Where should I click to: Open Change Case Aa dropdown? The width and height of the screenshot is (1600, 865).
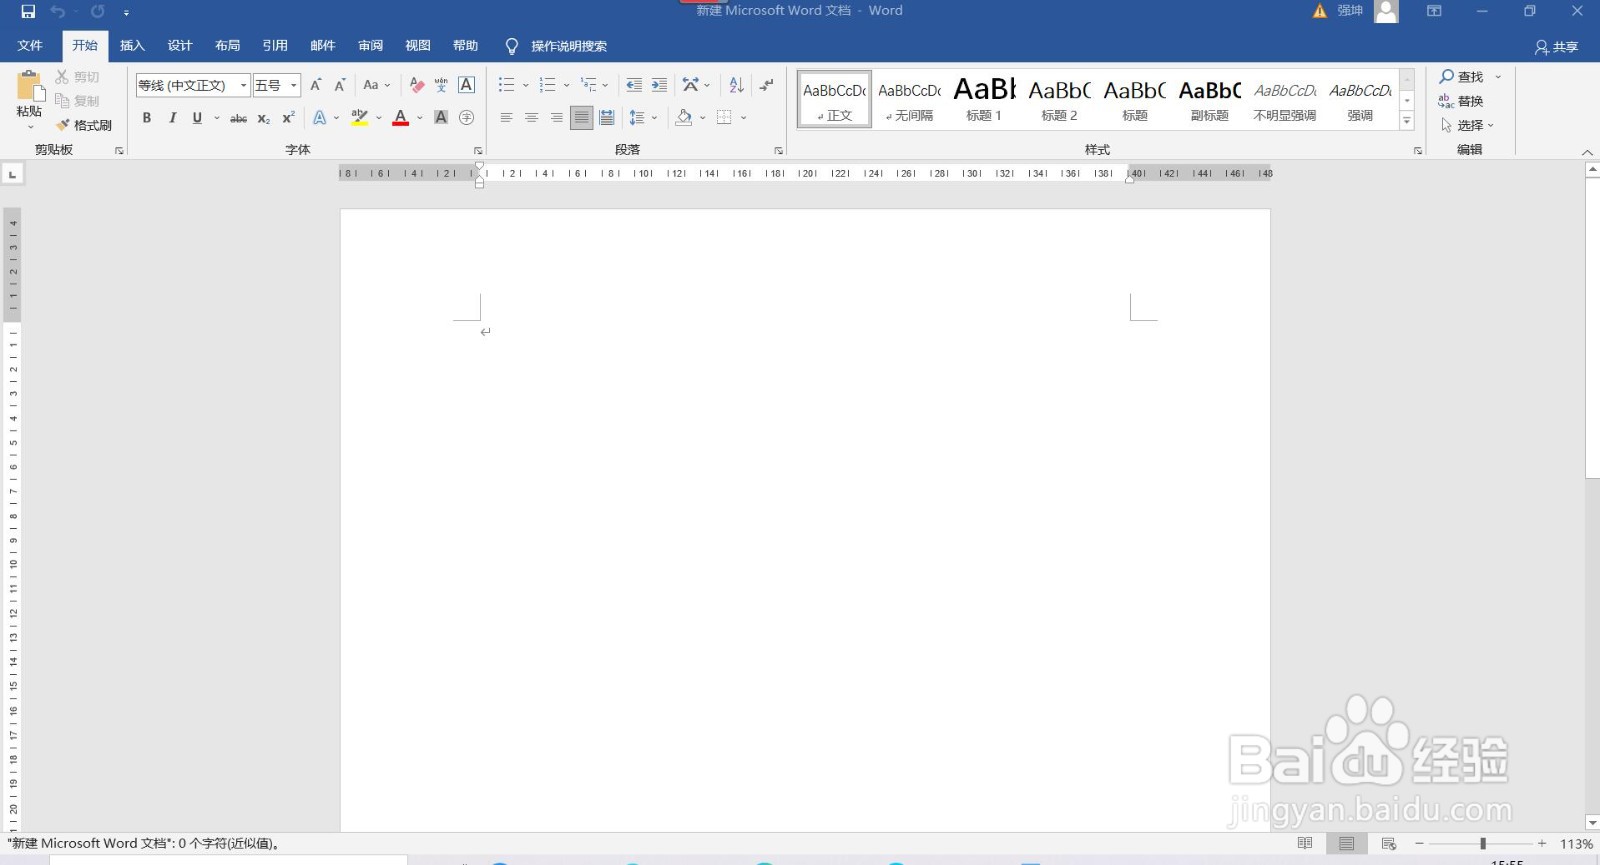coord(377,85)
